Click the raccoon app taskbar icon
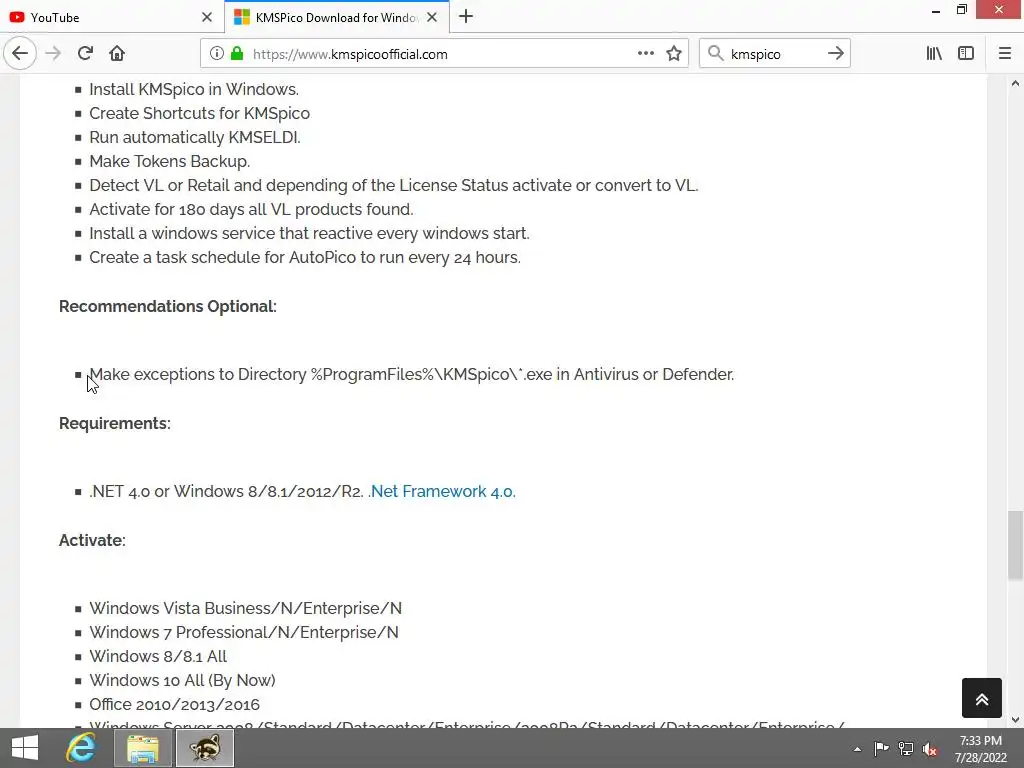 tap(205, 748)
